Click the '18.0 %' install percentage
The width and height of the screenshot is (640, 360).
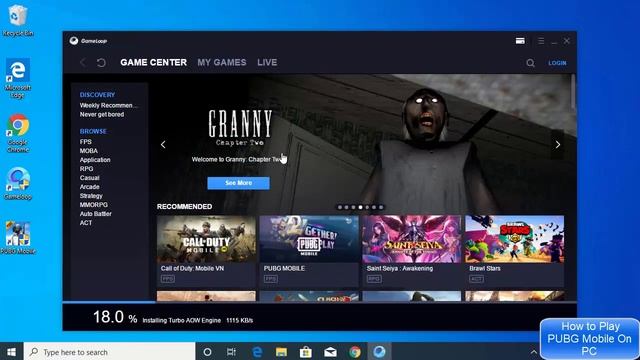(115, 317)
